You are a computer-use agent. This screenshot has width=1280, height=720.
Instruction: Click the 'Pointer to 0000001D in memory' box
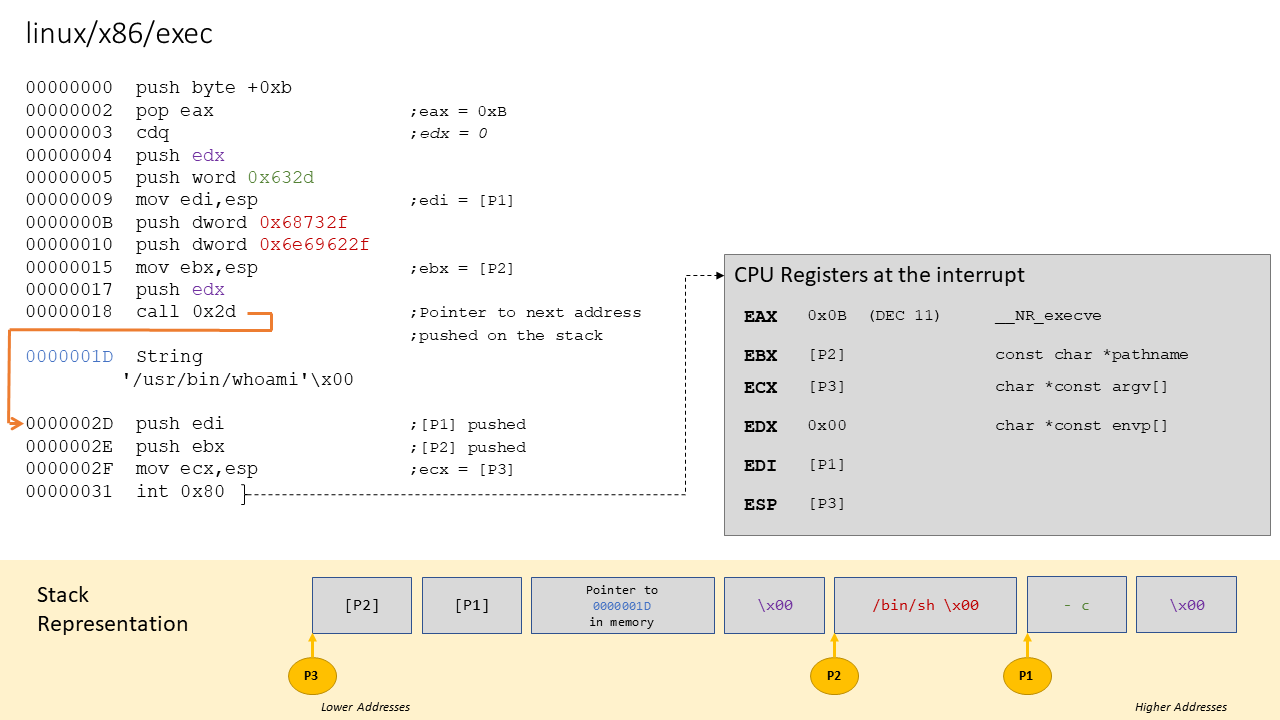pos(623,605)
